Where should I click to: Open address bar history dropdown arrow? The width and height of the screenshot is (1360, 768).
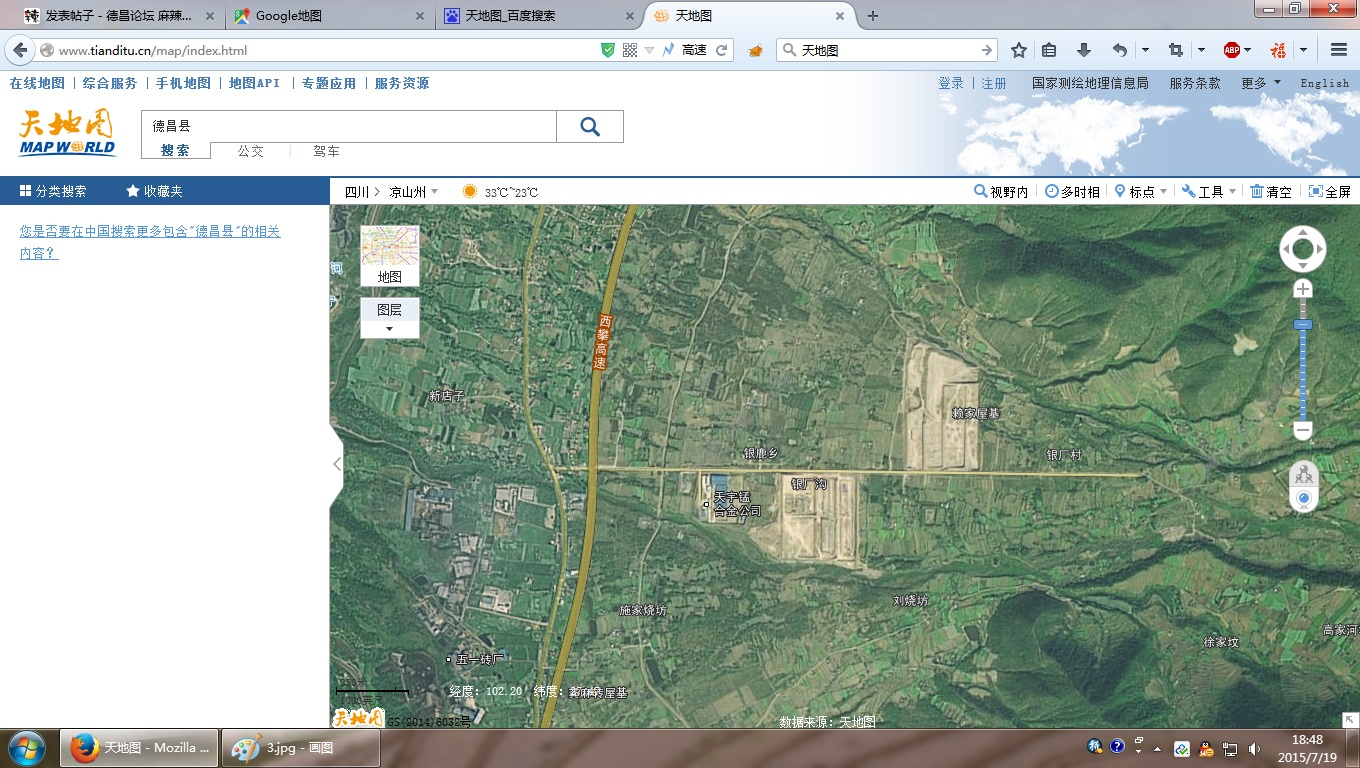click(x=649, y=50)
